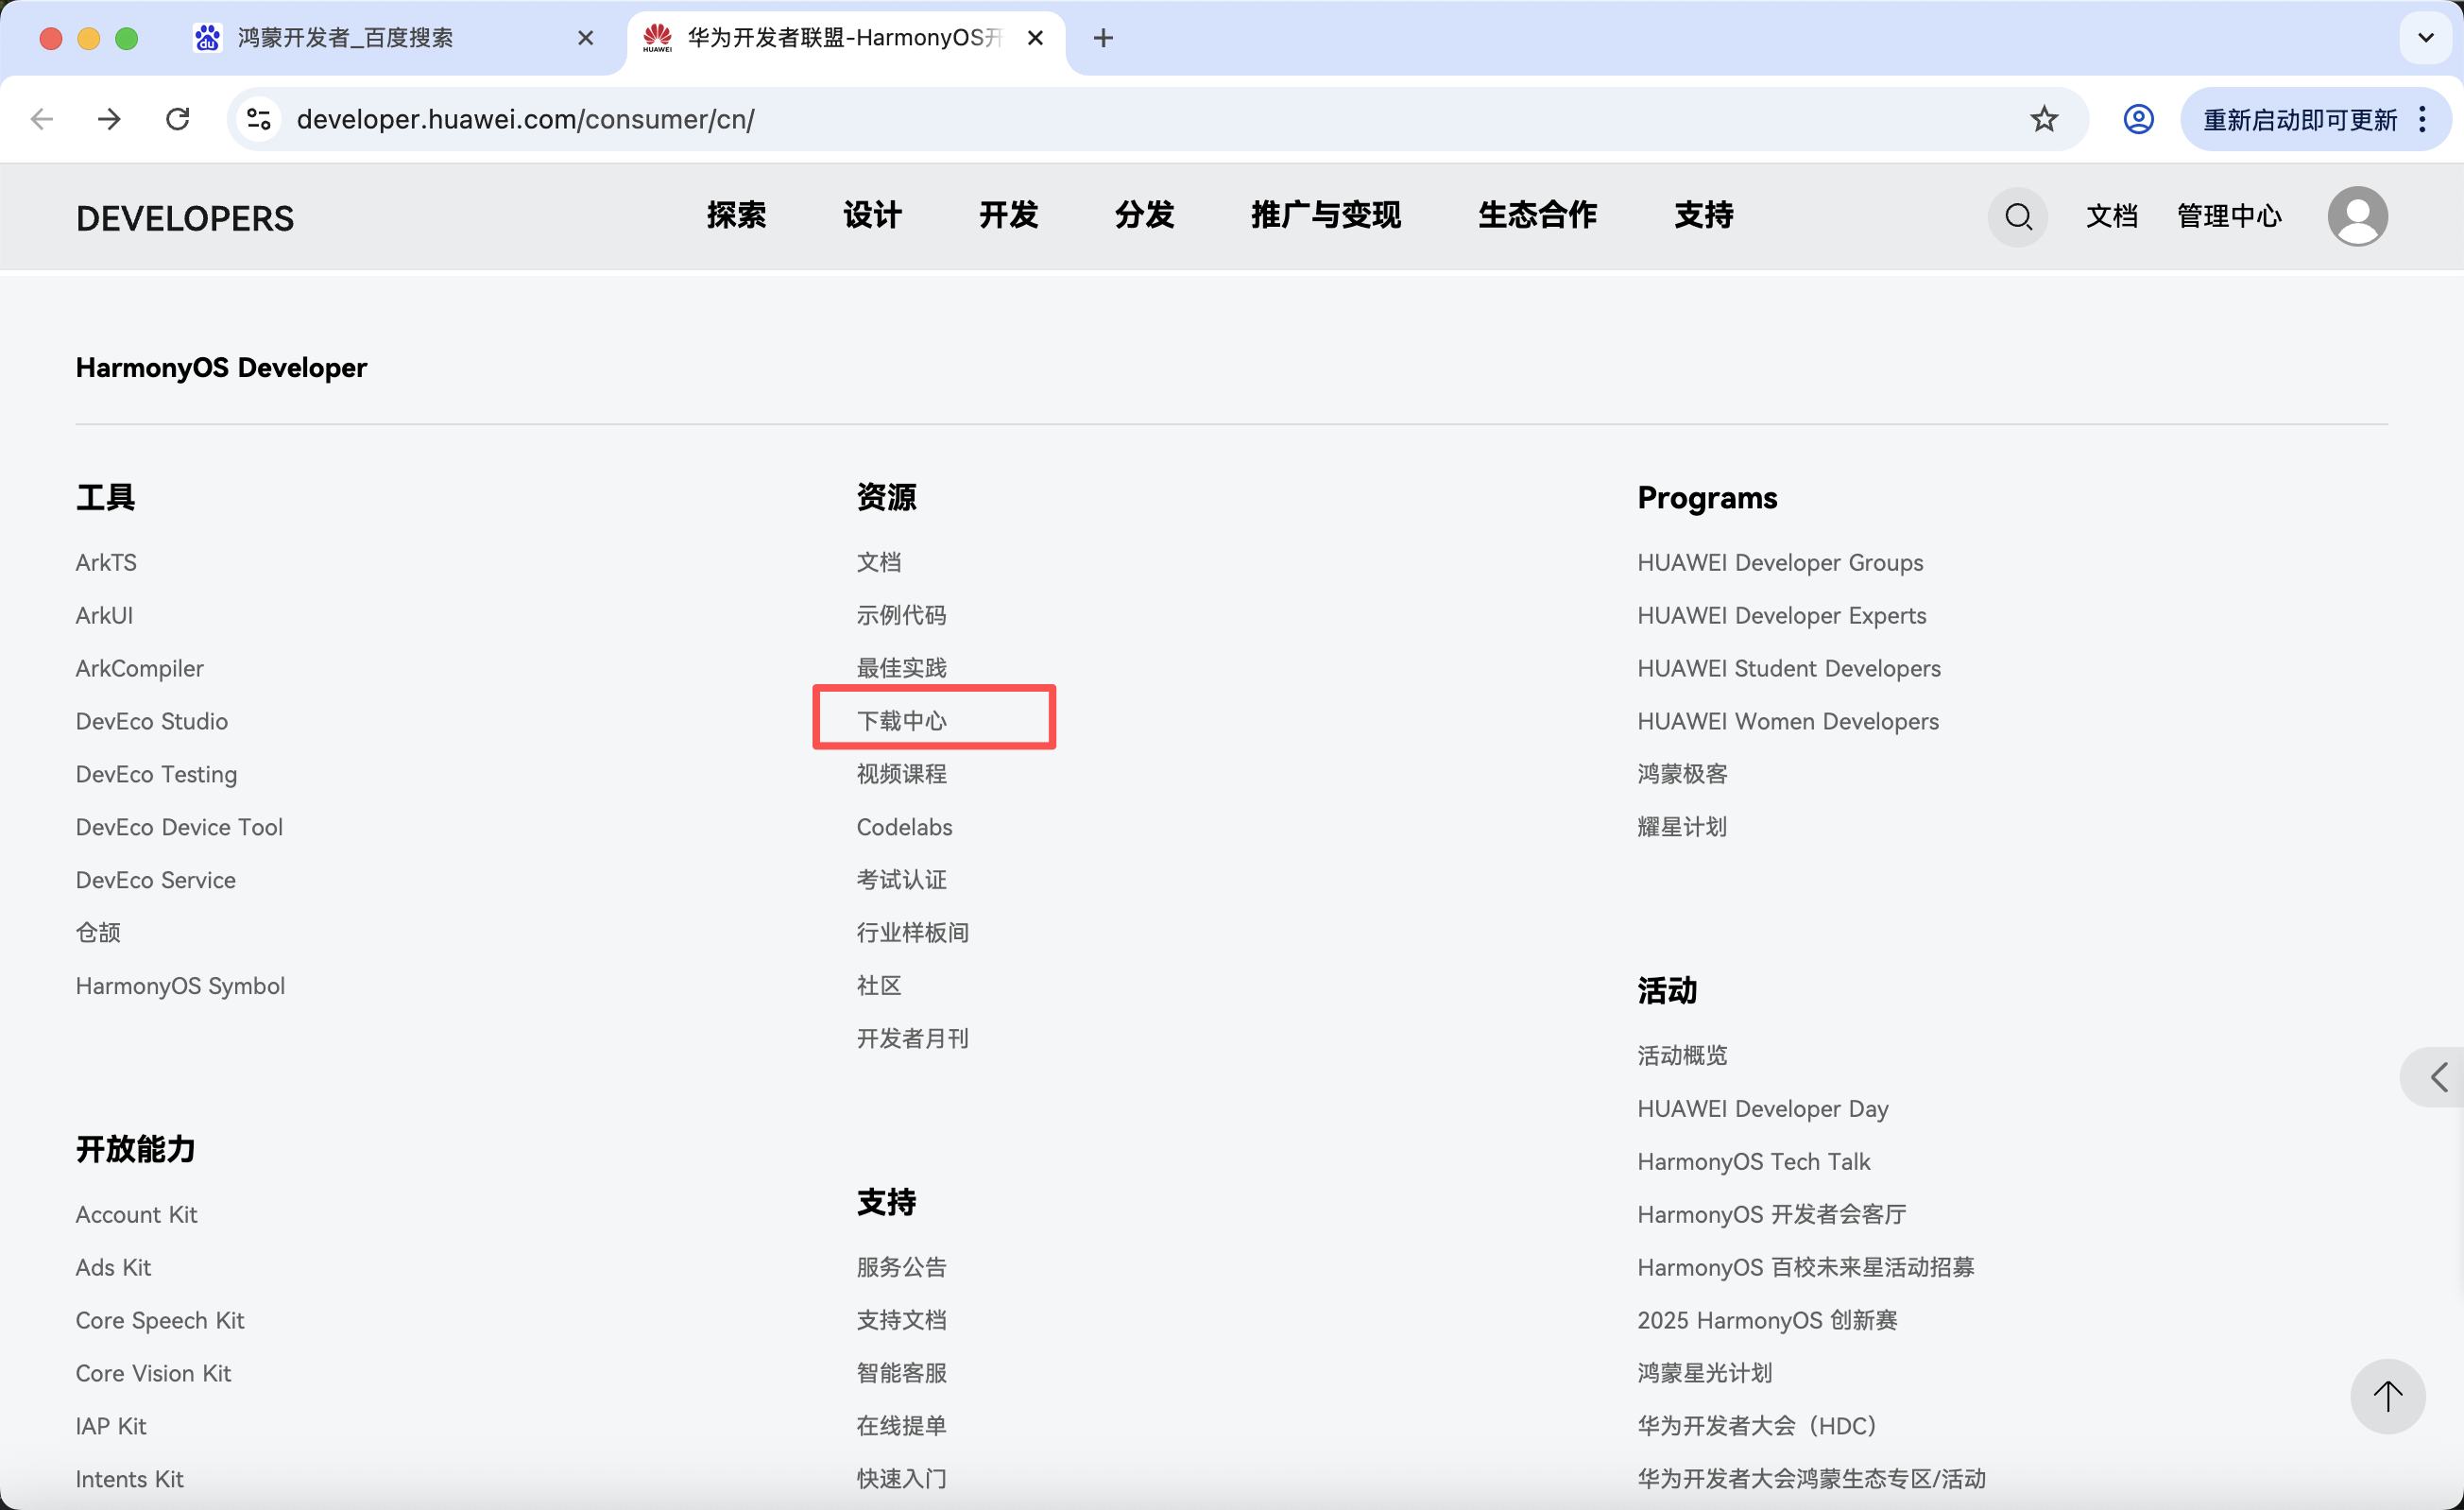Switch to the 鸿蒙开发者_百度搜索 tab

(345, 38)
